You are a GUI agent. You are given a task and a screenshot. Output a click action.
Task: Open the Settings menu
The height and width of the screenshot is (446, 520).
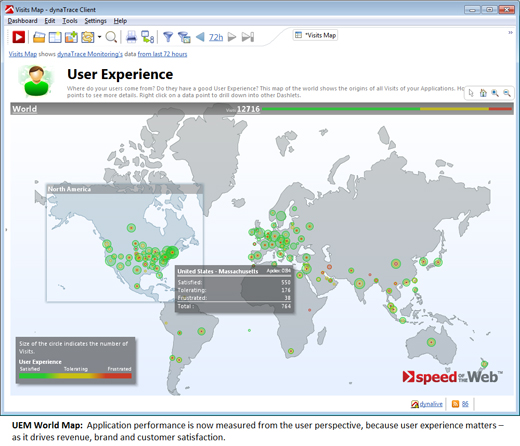click(x=95, y=21)
